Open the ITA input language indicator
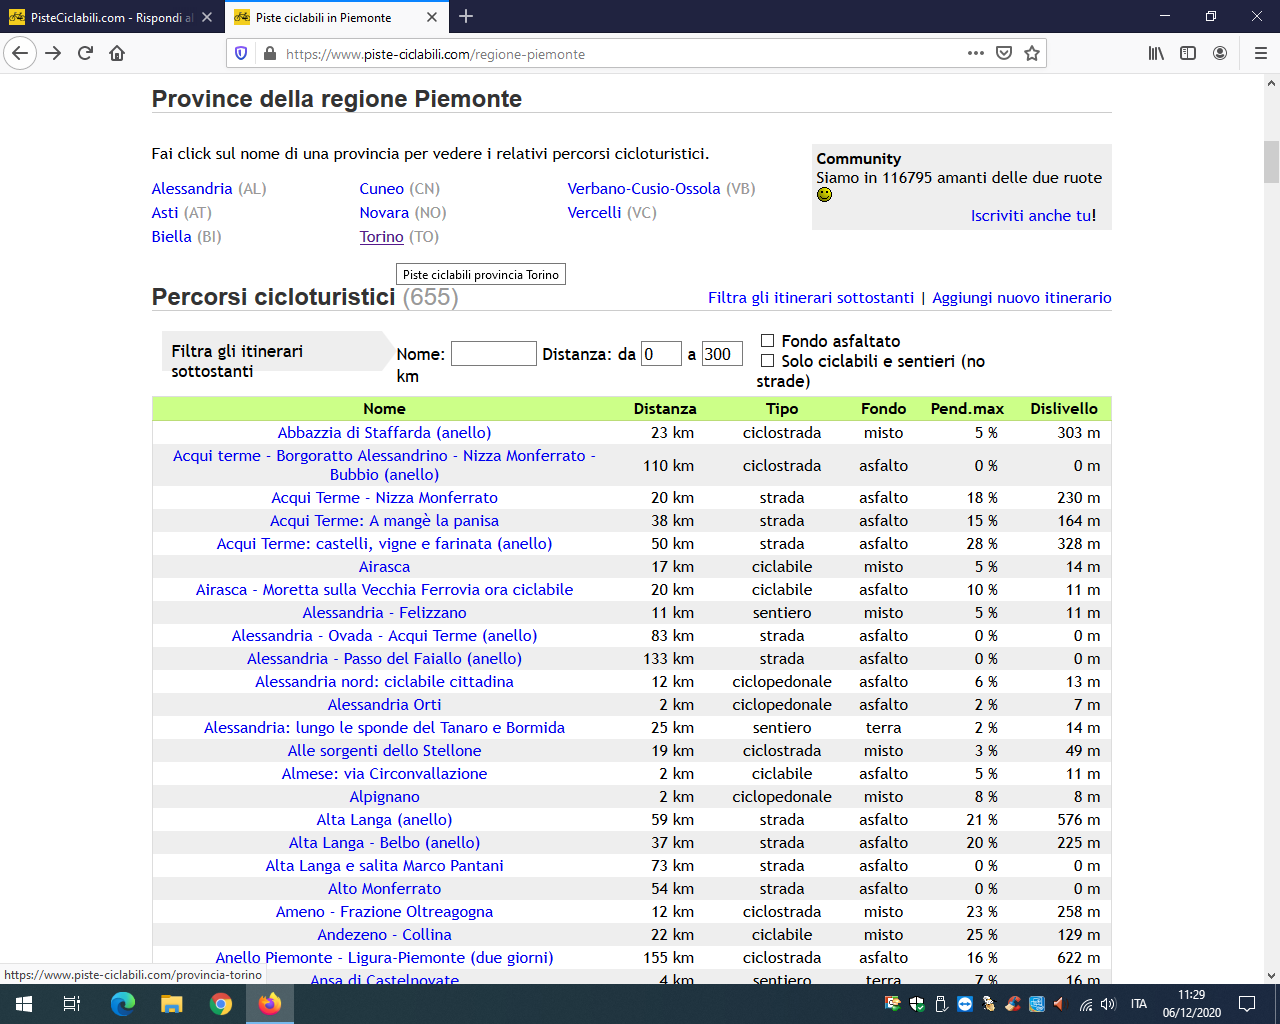The width and height of the screenshot is (1280, 1024). pos(1139,1004)
